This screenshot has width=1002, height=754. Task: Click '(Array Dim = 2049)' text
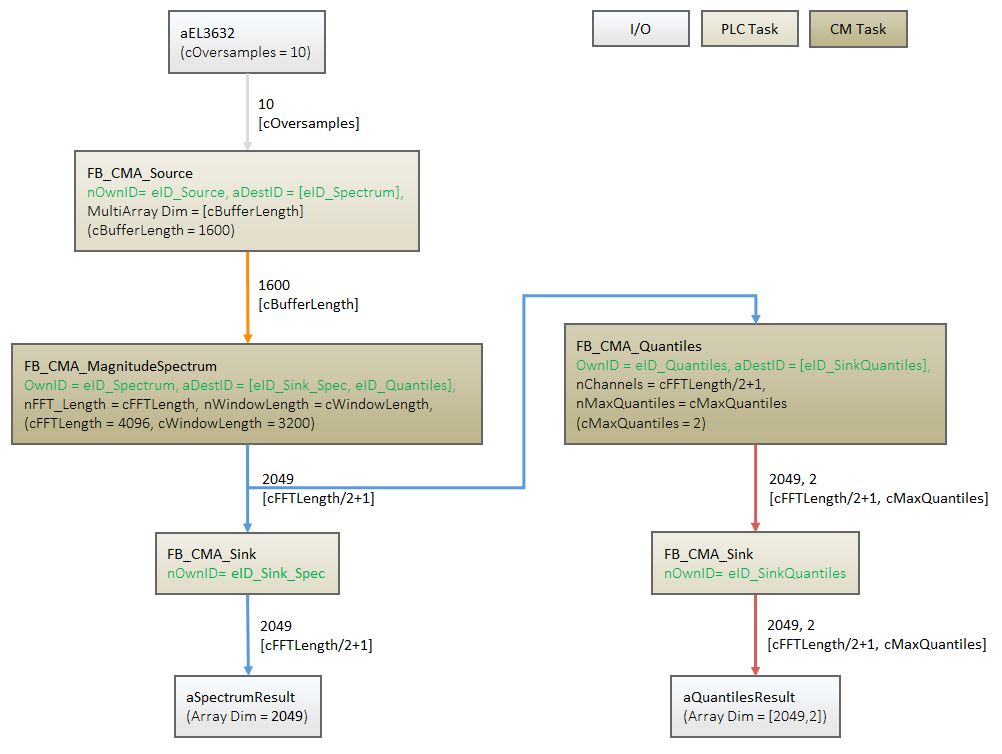[x=247, y=717]
